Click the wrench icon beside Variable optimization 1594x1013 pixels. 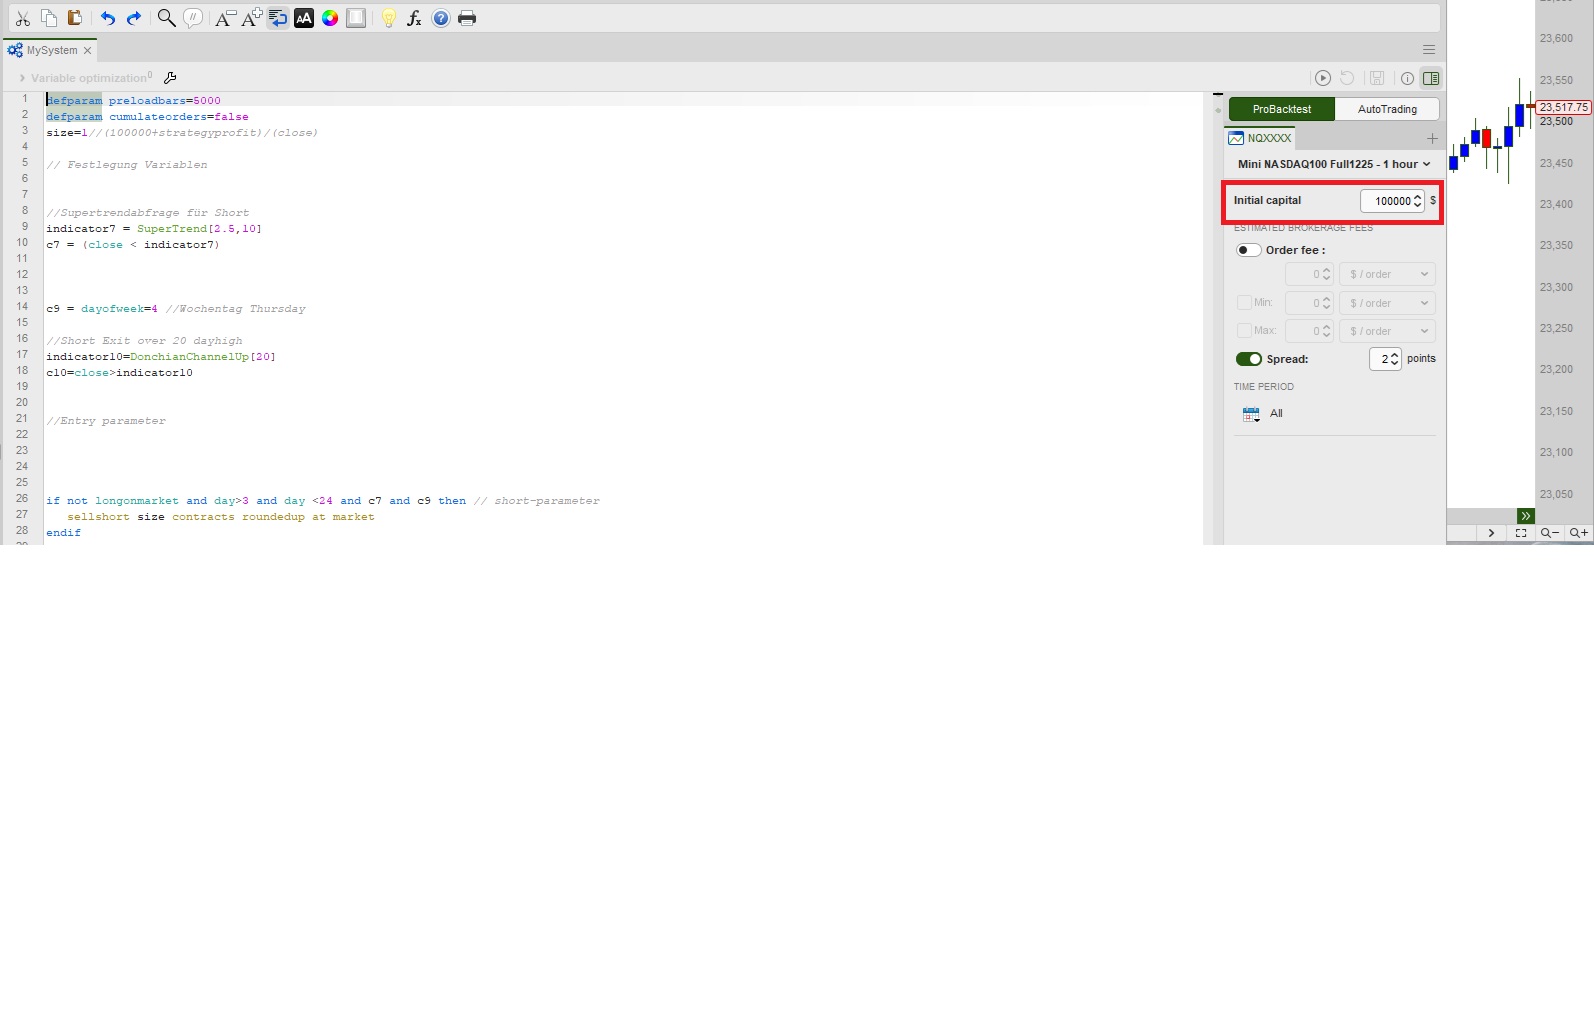pyautogui.click(x=170, y=78)
